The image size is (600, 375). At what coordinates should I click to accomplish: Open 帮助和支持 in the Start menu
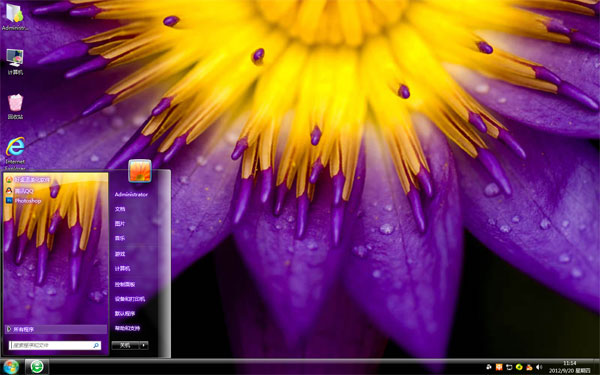pos(127,328)
